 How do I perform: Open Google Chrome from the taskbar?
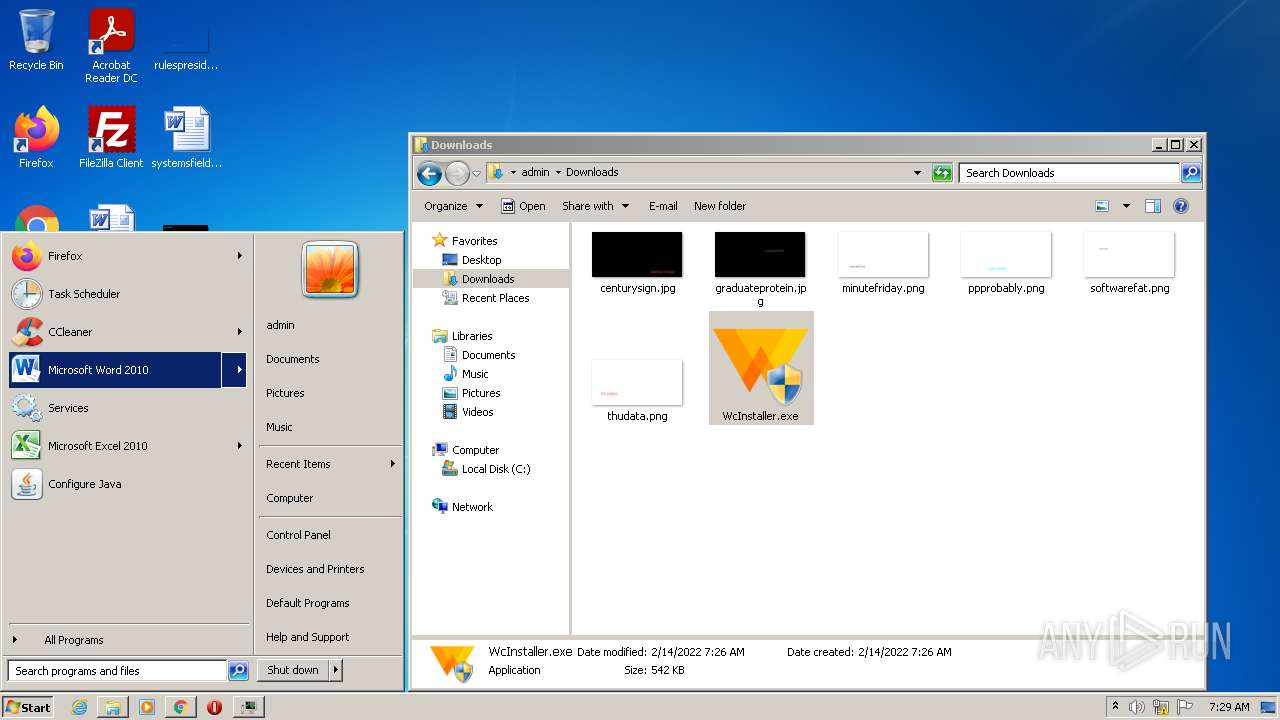click(x=180, y=707)
